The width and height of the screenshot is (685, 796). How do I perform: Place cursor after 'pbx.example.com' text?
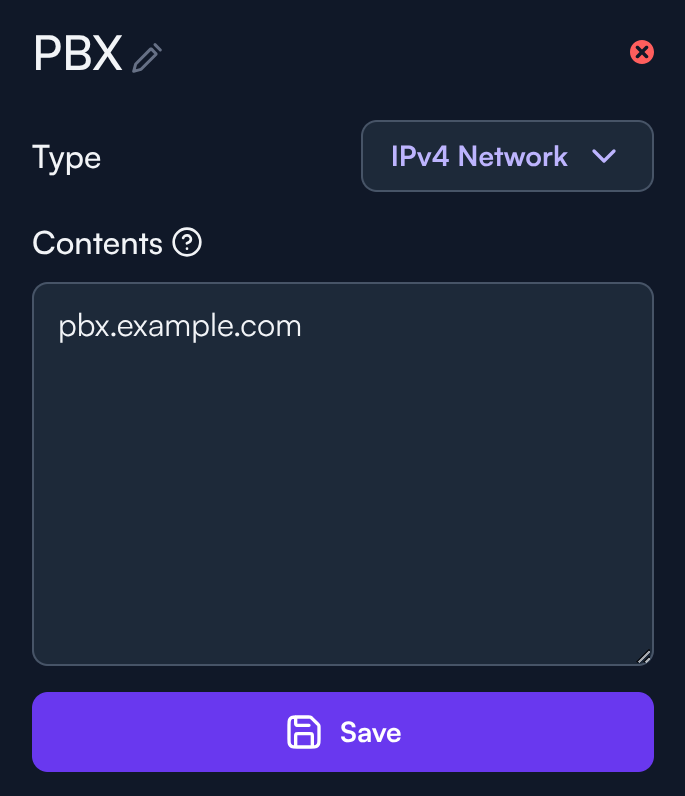(x=304, y=326)
